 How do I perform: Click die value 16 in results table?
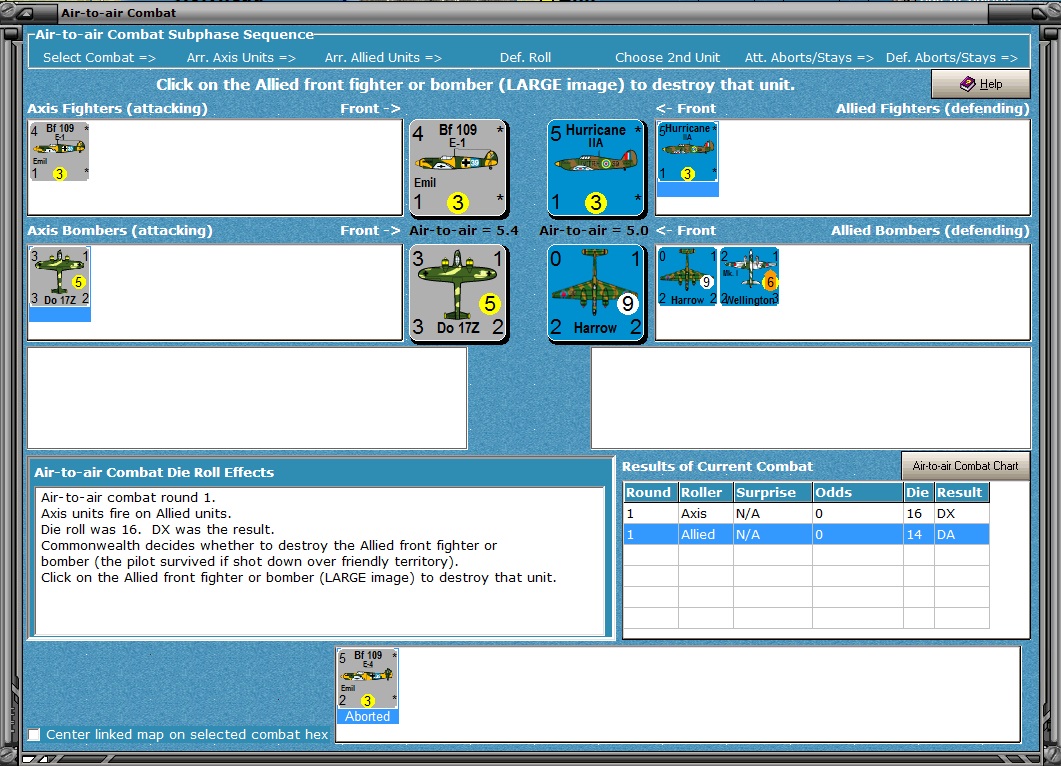(918, 514)
